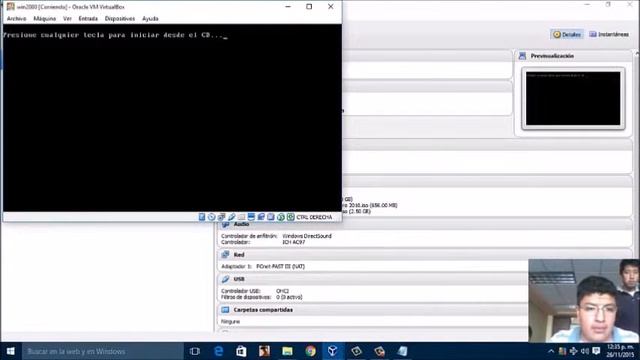Click the Audio section speaker icon
The width and height of the screenshot is (640, 360).
point(225,224)
